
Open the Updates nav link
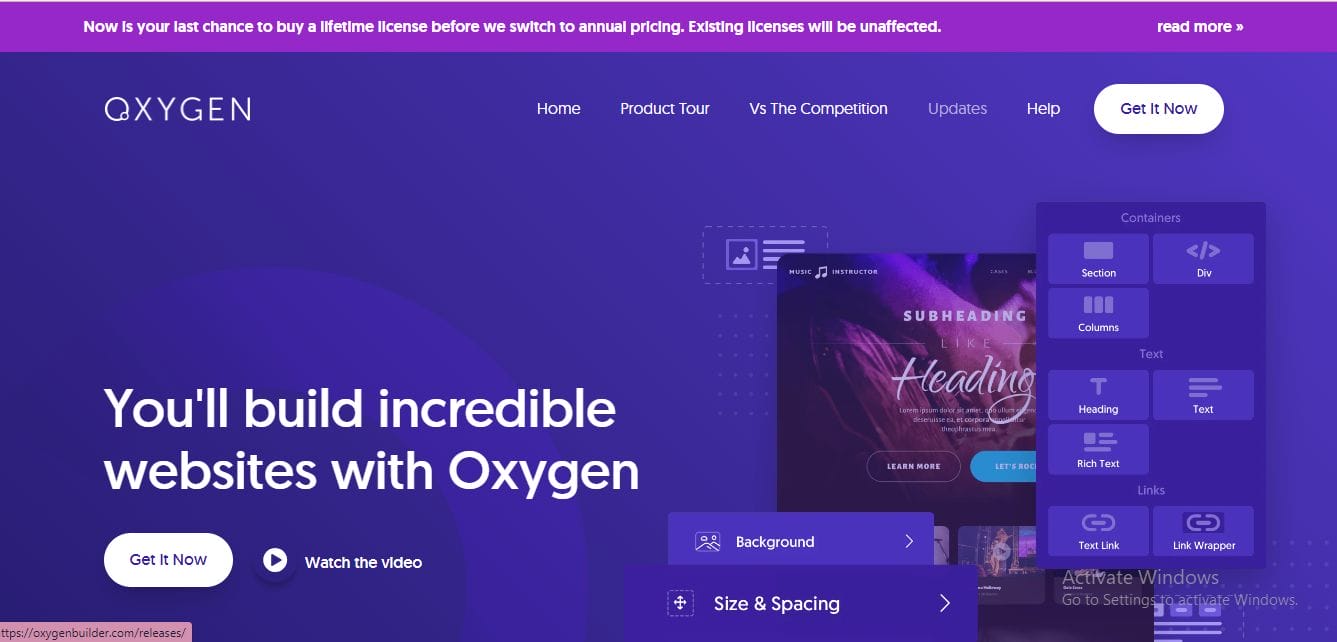point(957,109)
